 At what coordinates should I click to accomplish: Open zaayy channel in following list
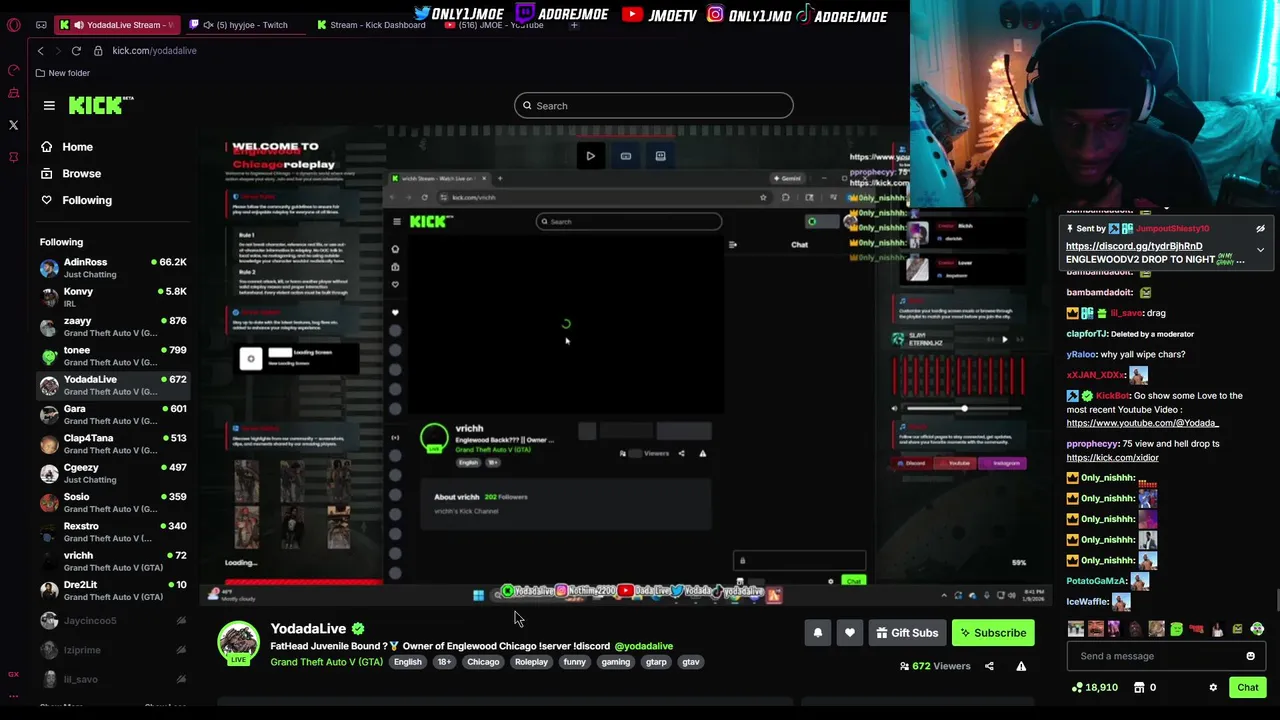click(x=113, y=326)
